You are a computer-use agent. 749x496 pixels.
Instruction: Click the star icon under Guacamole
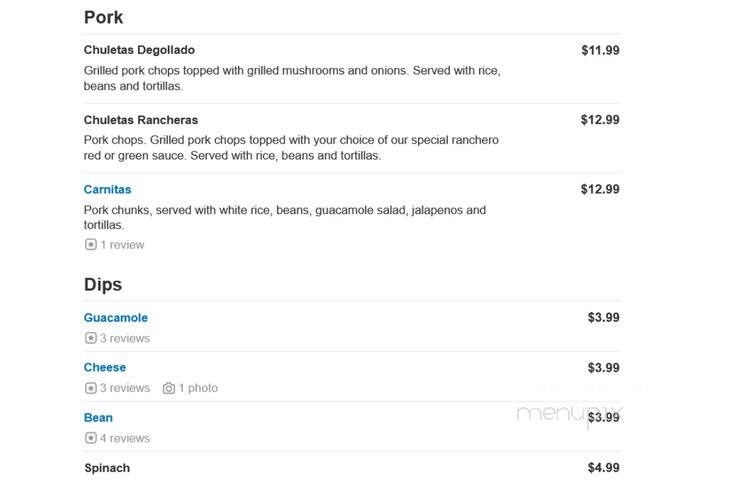91,338
